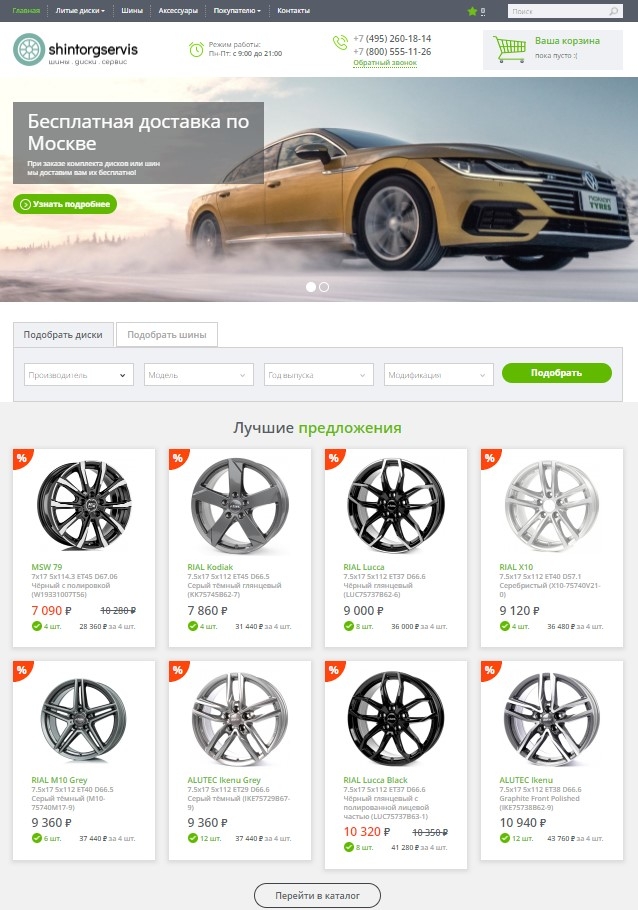This screenshot has width=638, height=910.
Task: Click availability checkmark for RIAL Kodiak
Action: coord(193,626)
